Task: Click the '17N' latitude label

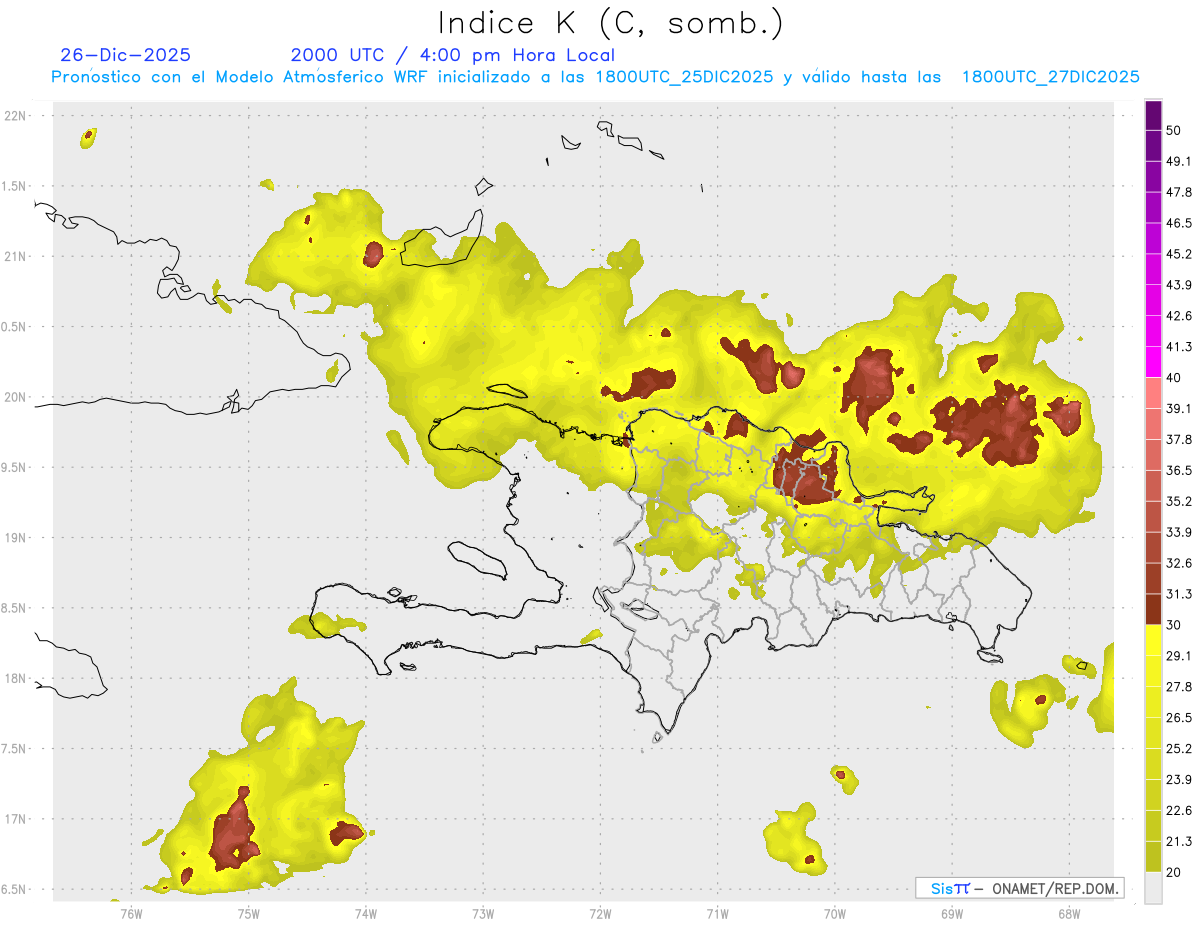Action: (x=16, y=819)
